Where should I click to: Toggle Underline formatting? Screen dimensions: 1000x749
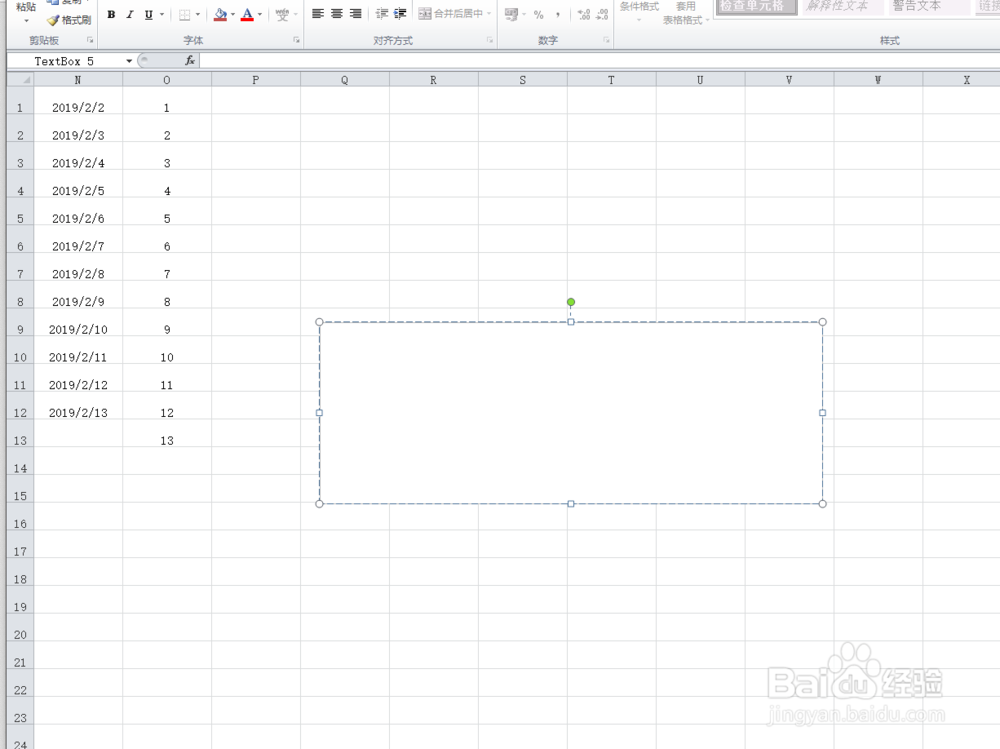pos(149,15)
